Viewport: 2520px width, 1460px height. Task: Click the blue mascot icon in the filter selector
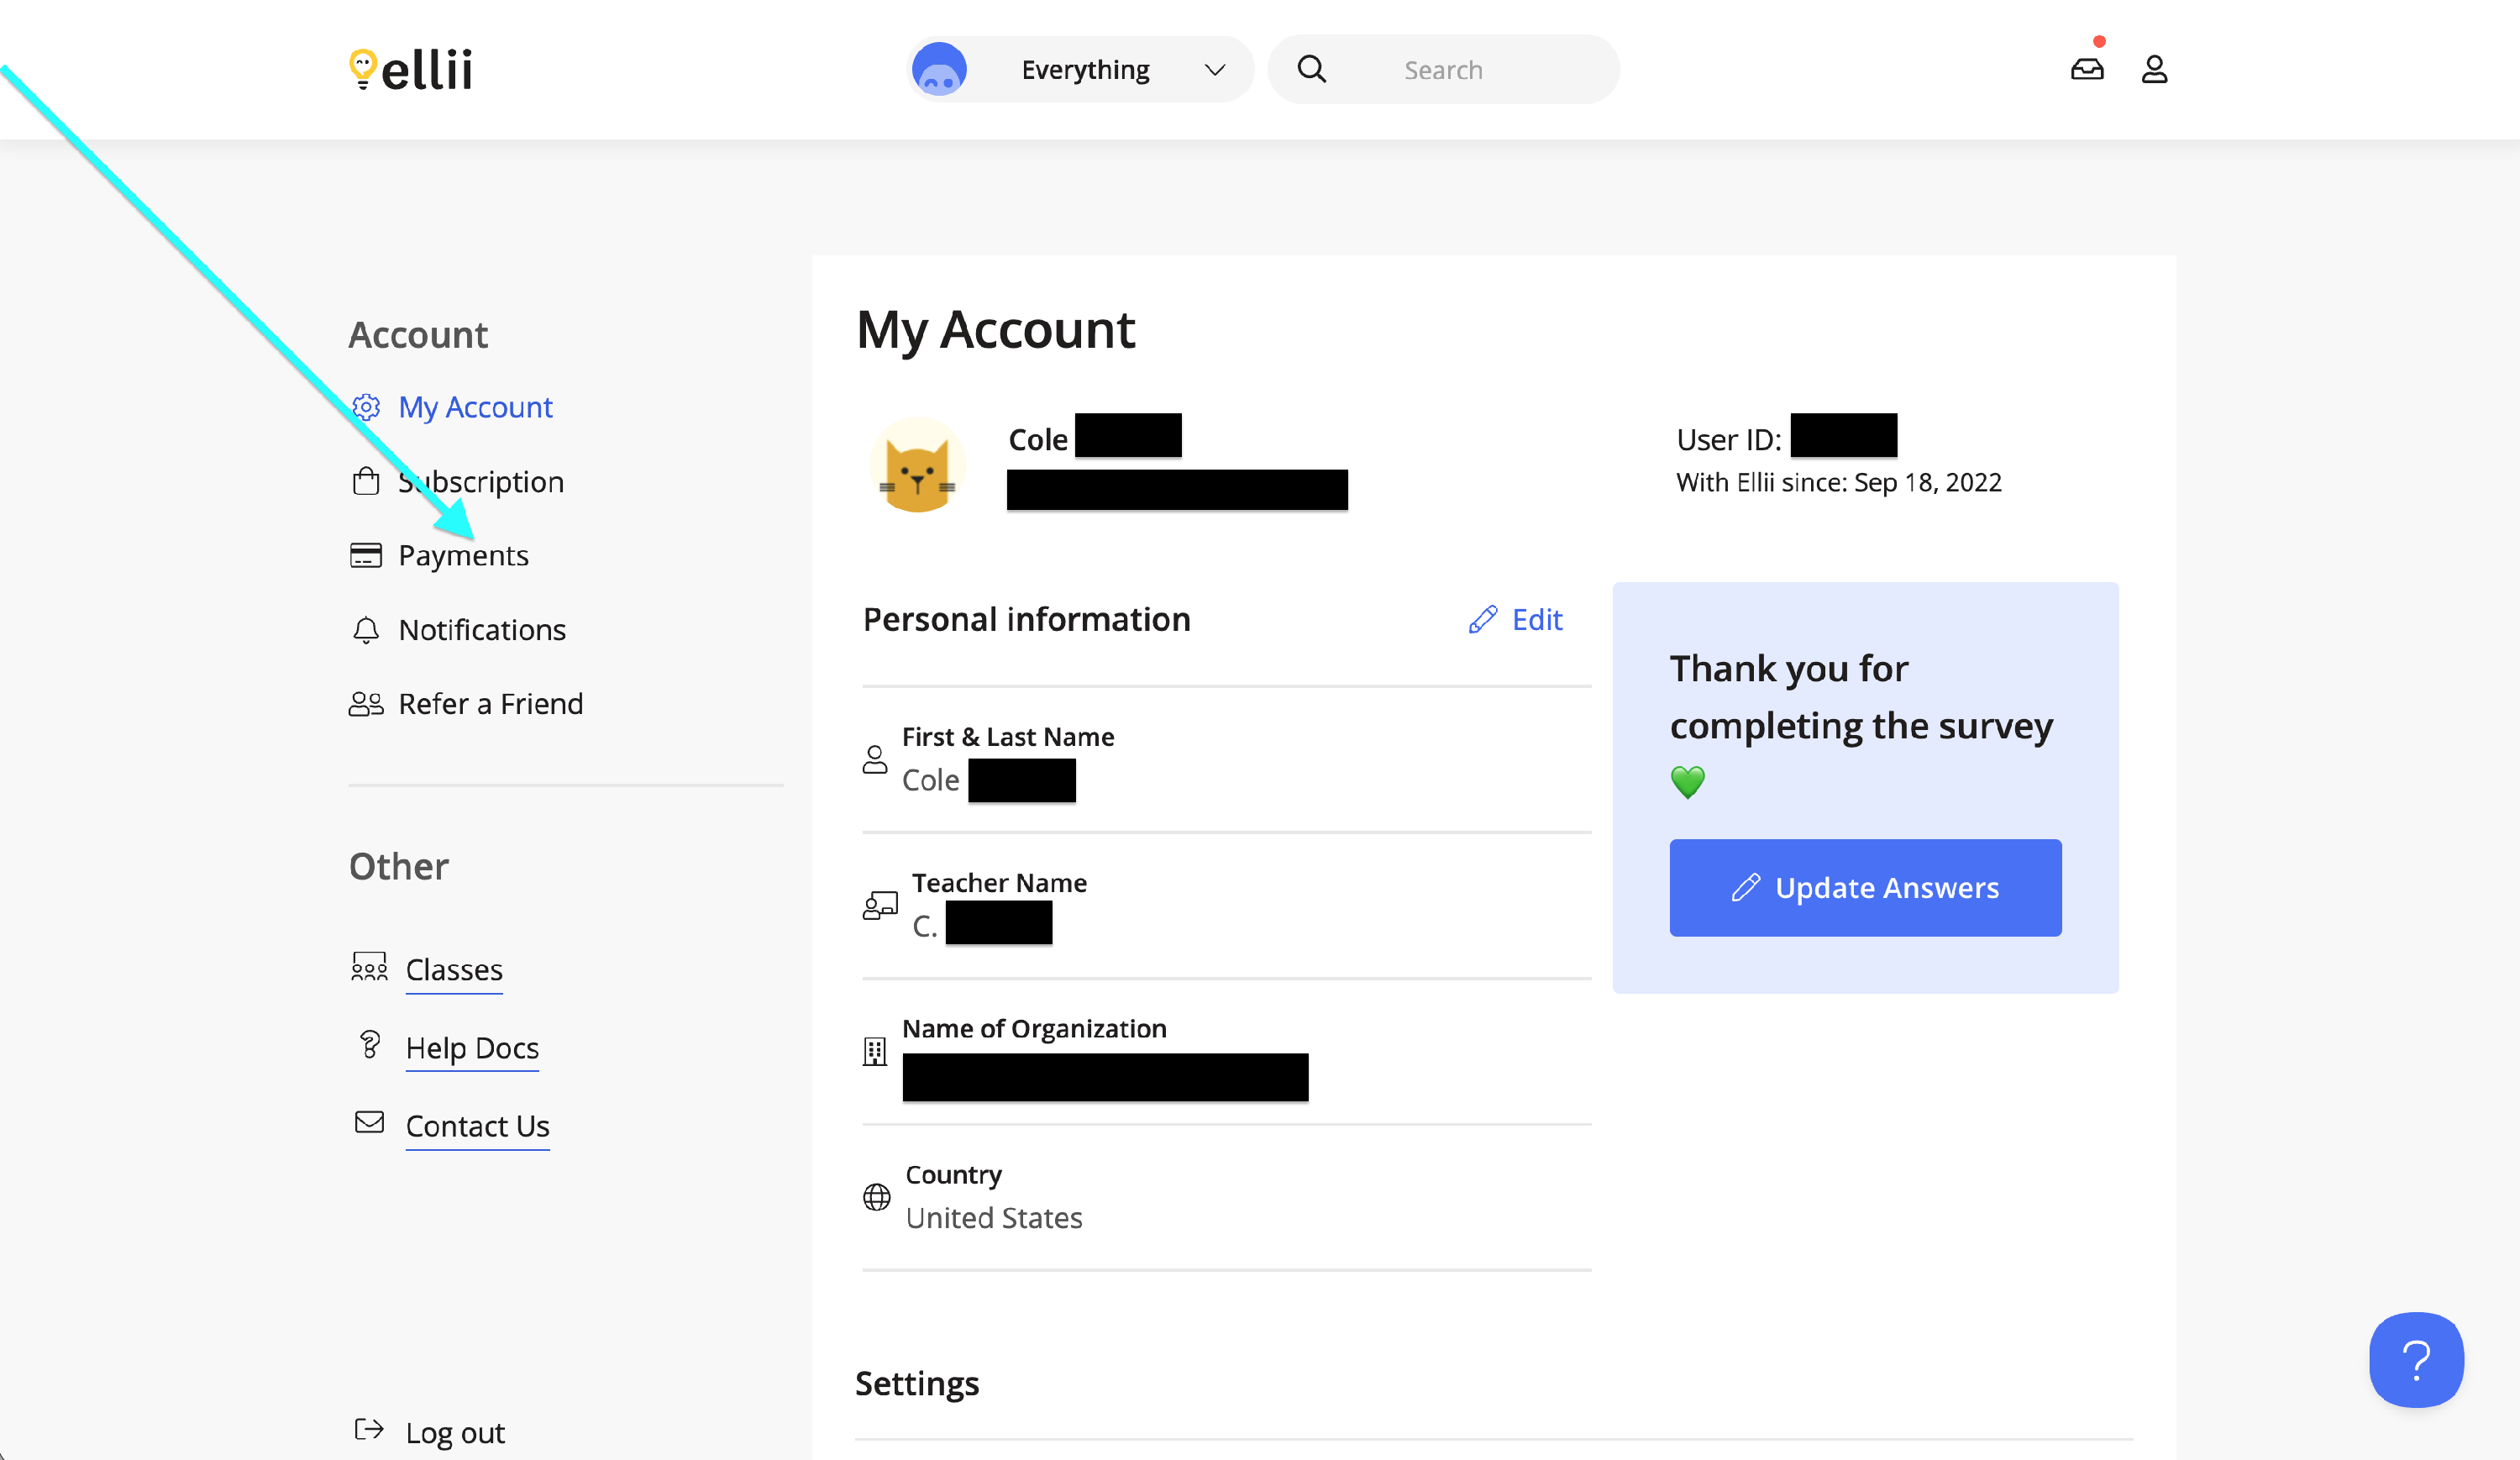coord(939,70)
